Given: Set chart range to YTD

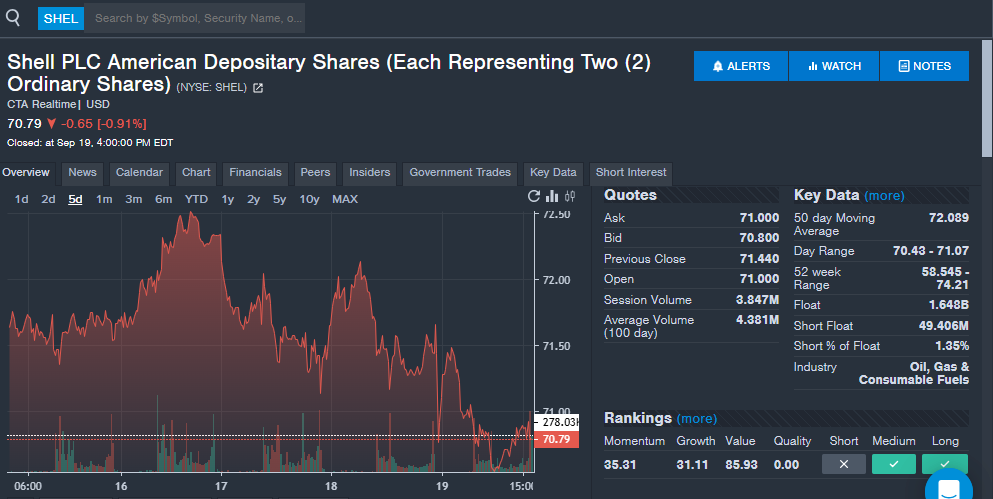Looking at the screenshot, I should tap(196, 199).
